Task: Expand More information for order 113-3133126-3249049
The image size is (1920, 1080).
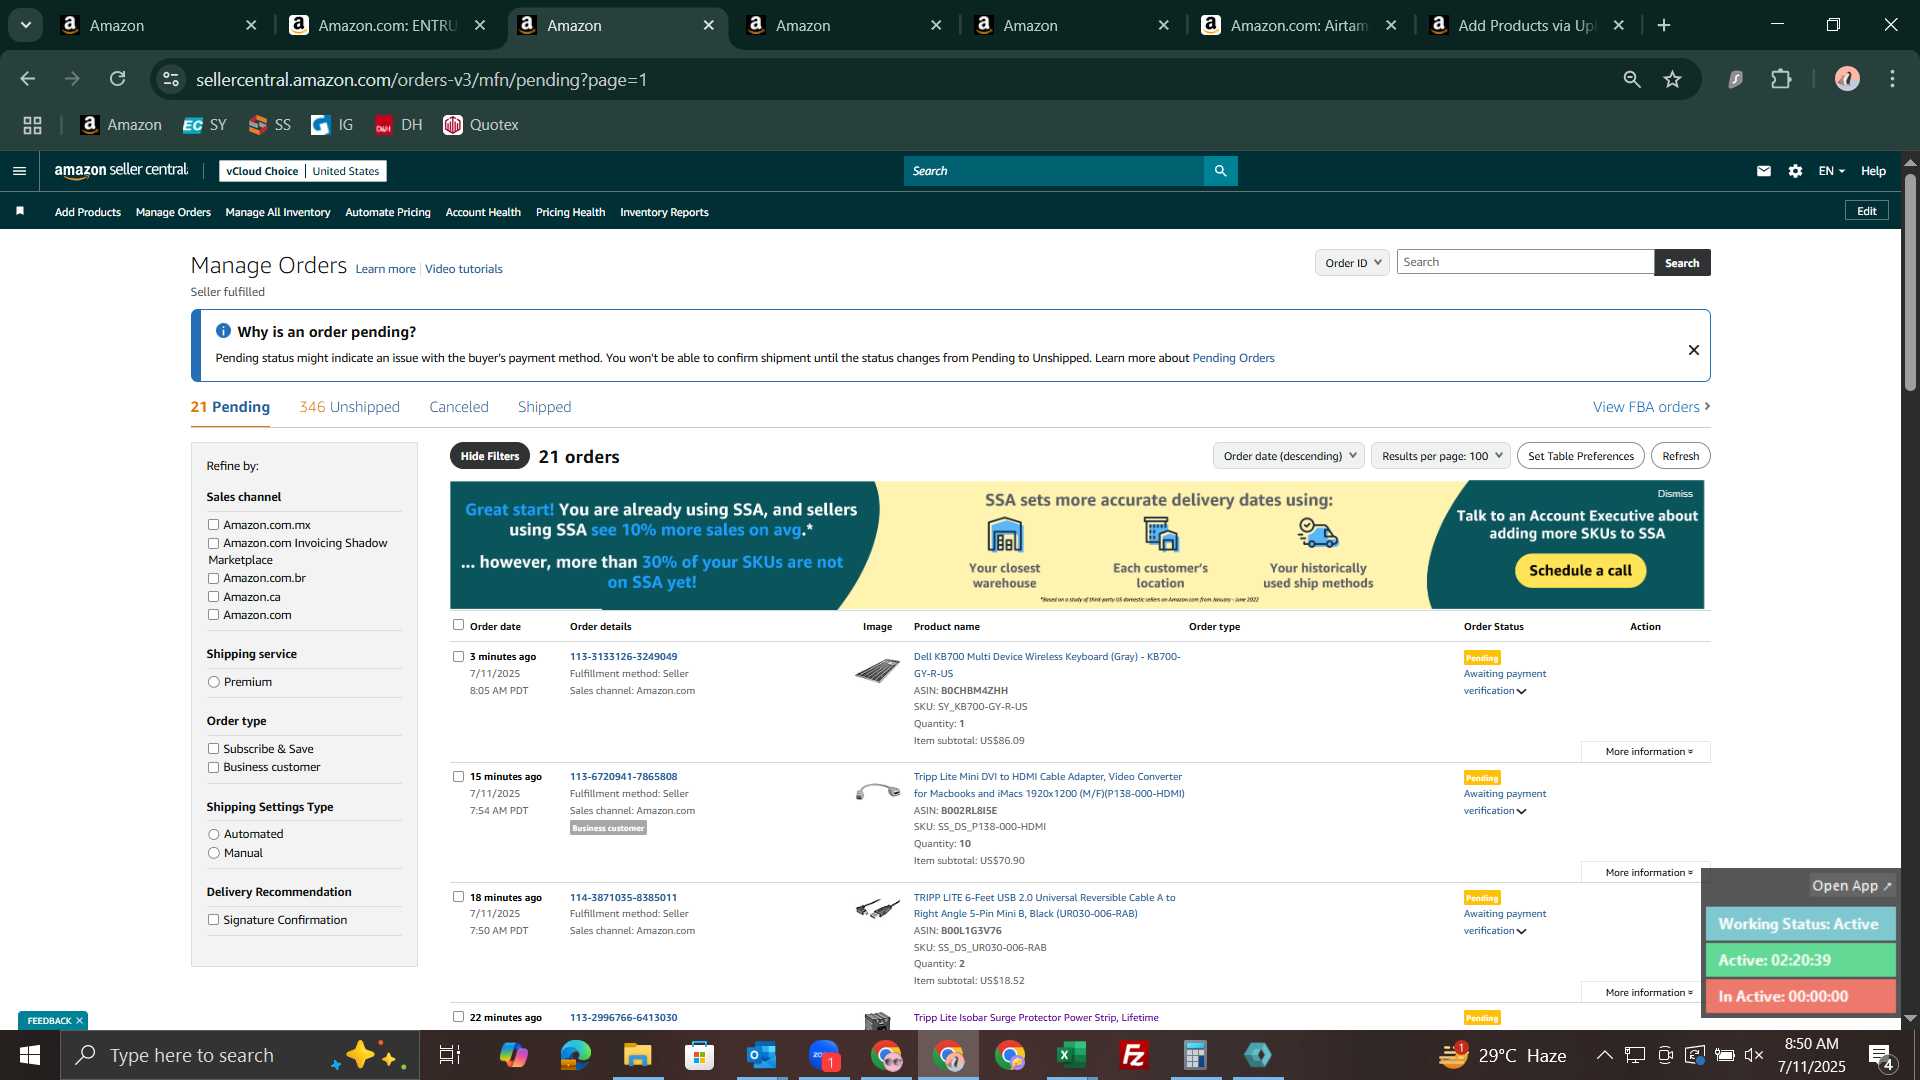Action: (1646, 752)
